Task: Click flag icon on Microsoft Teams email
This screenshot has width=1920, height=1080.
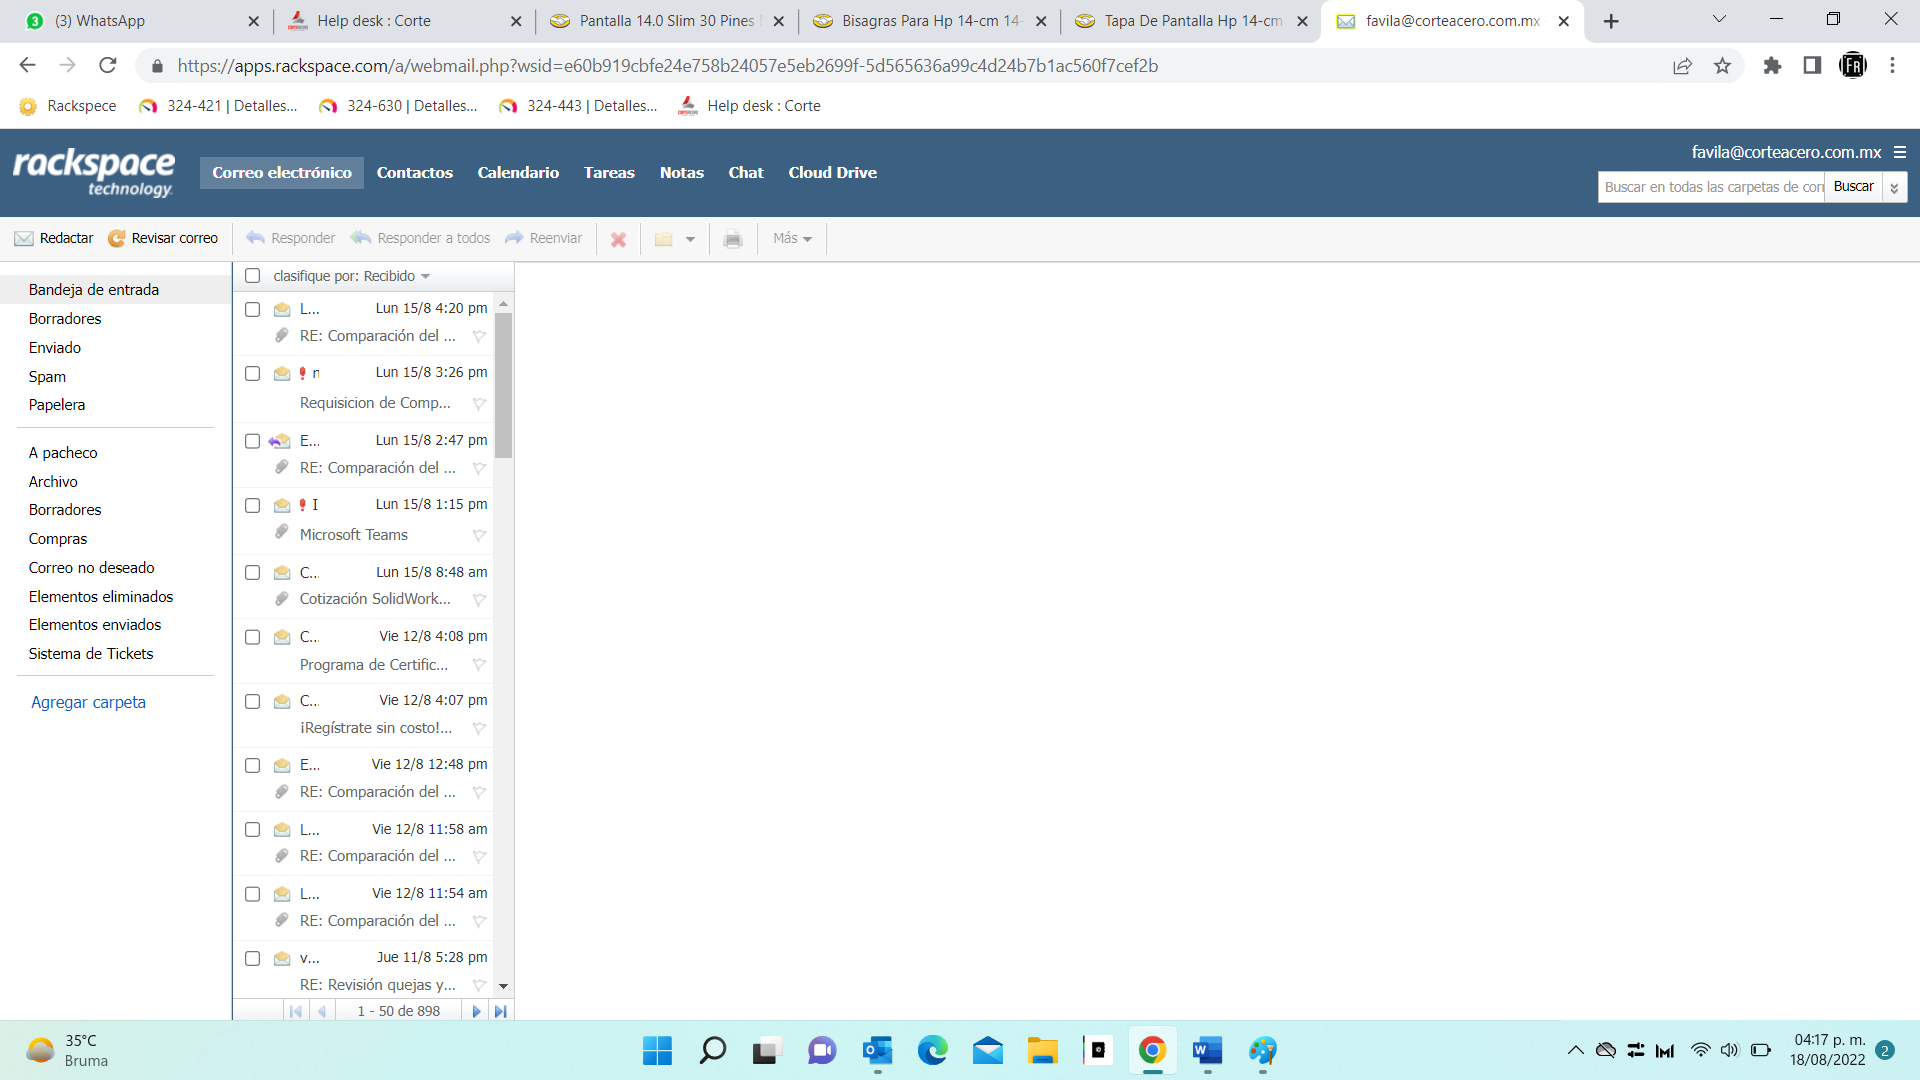Action: pos(479,535)
